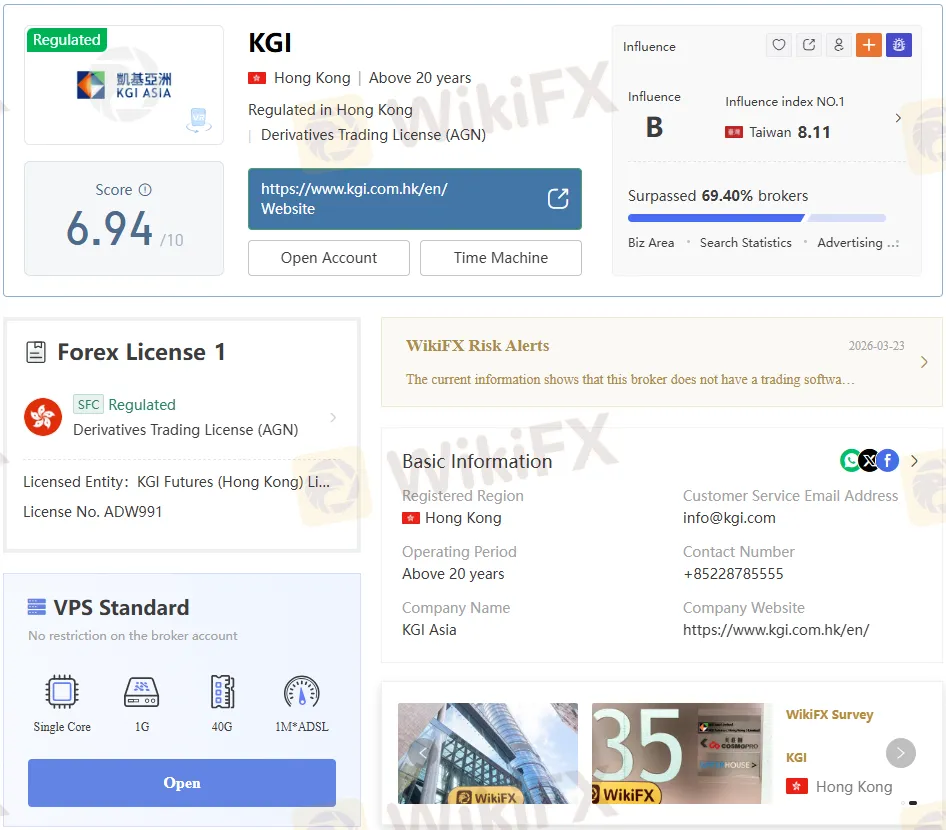
Task: Click the WhatsApp icon in Basic Information
Action: pos(850,461)
